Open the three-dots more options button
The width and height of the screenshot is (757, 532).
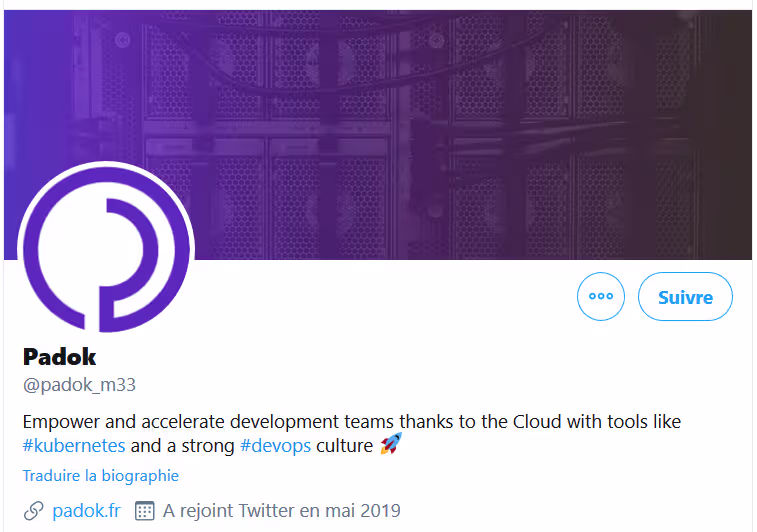point(601,297)
